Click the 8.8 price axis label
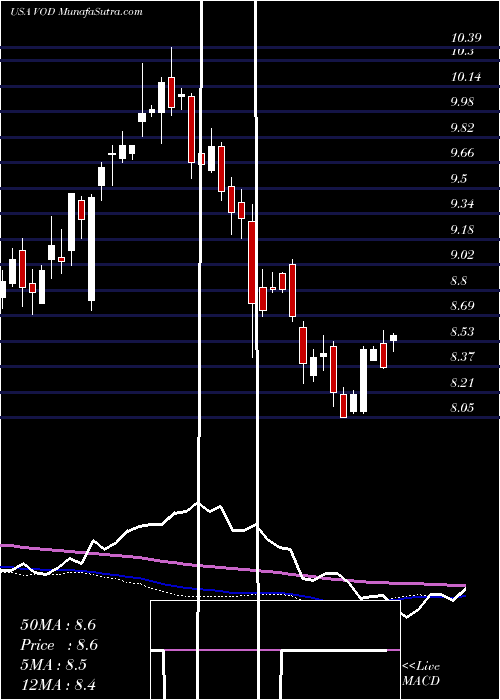 pos(459,281)
